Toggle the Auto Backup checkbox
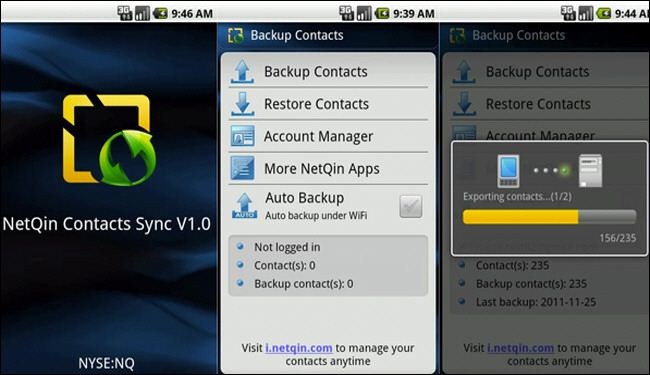 (x=410, y=206)
